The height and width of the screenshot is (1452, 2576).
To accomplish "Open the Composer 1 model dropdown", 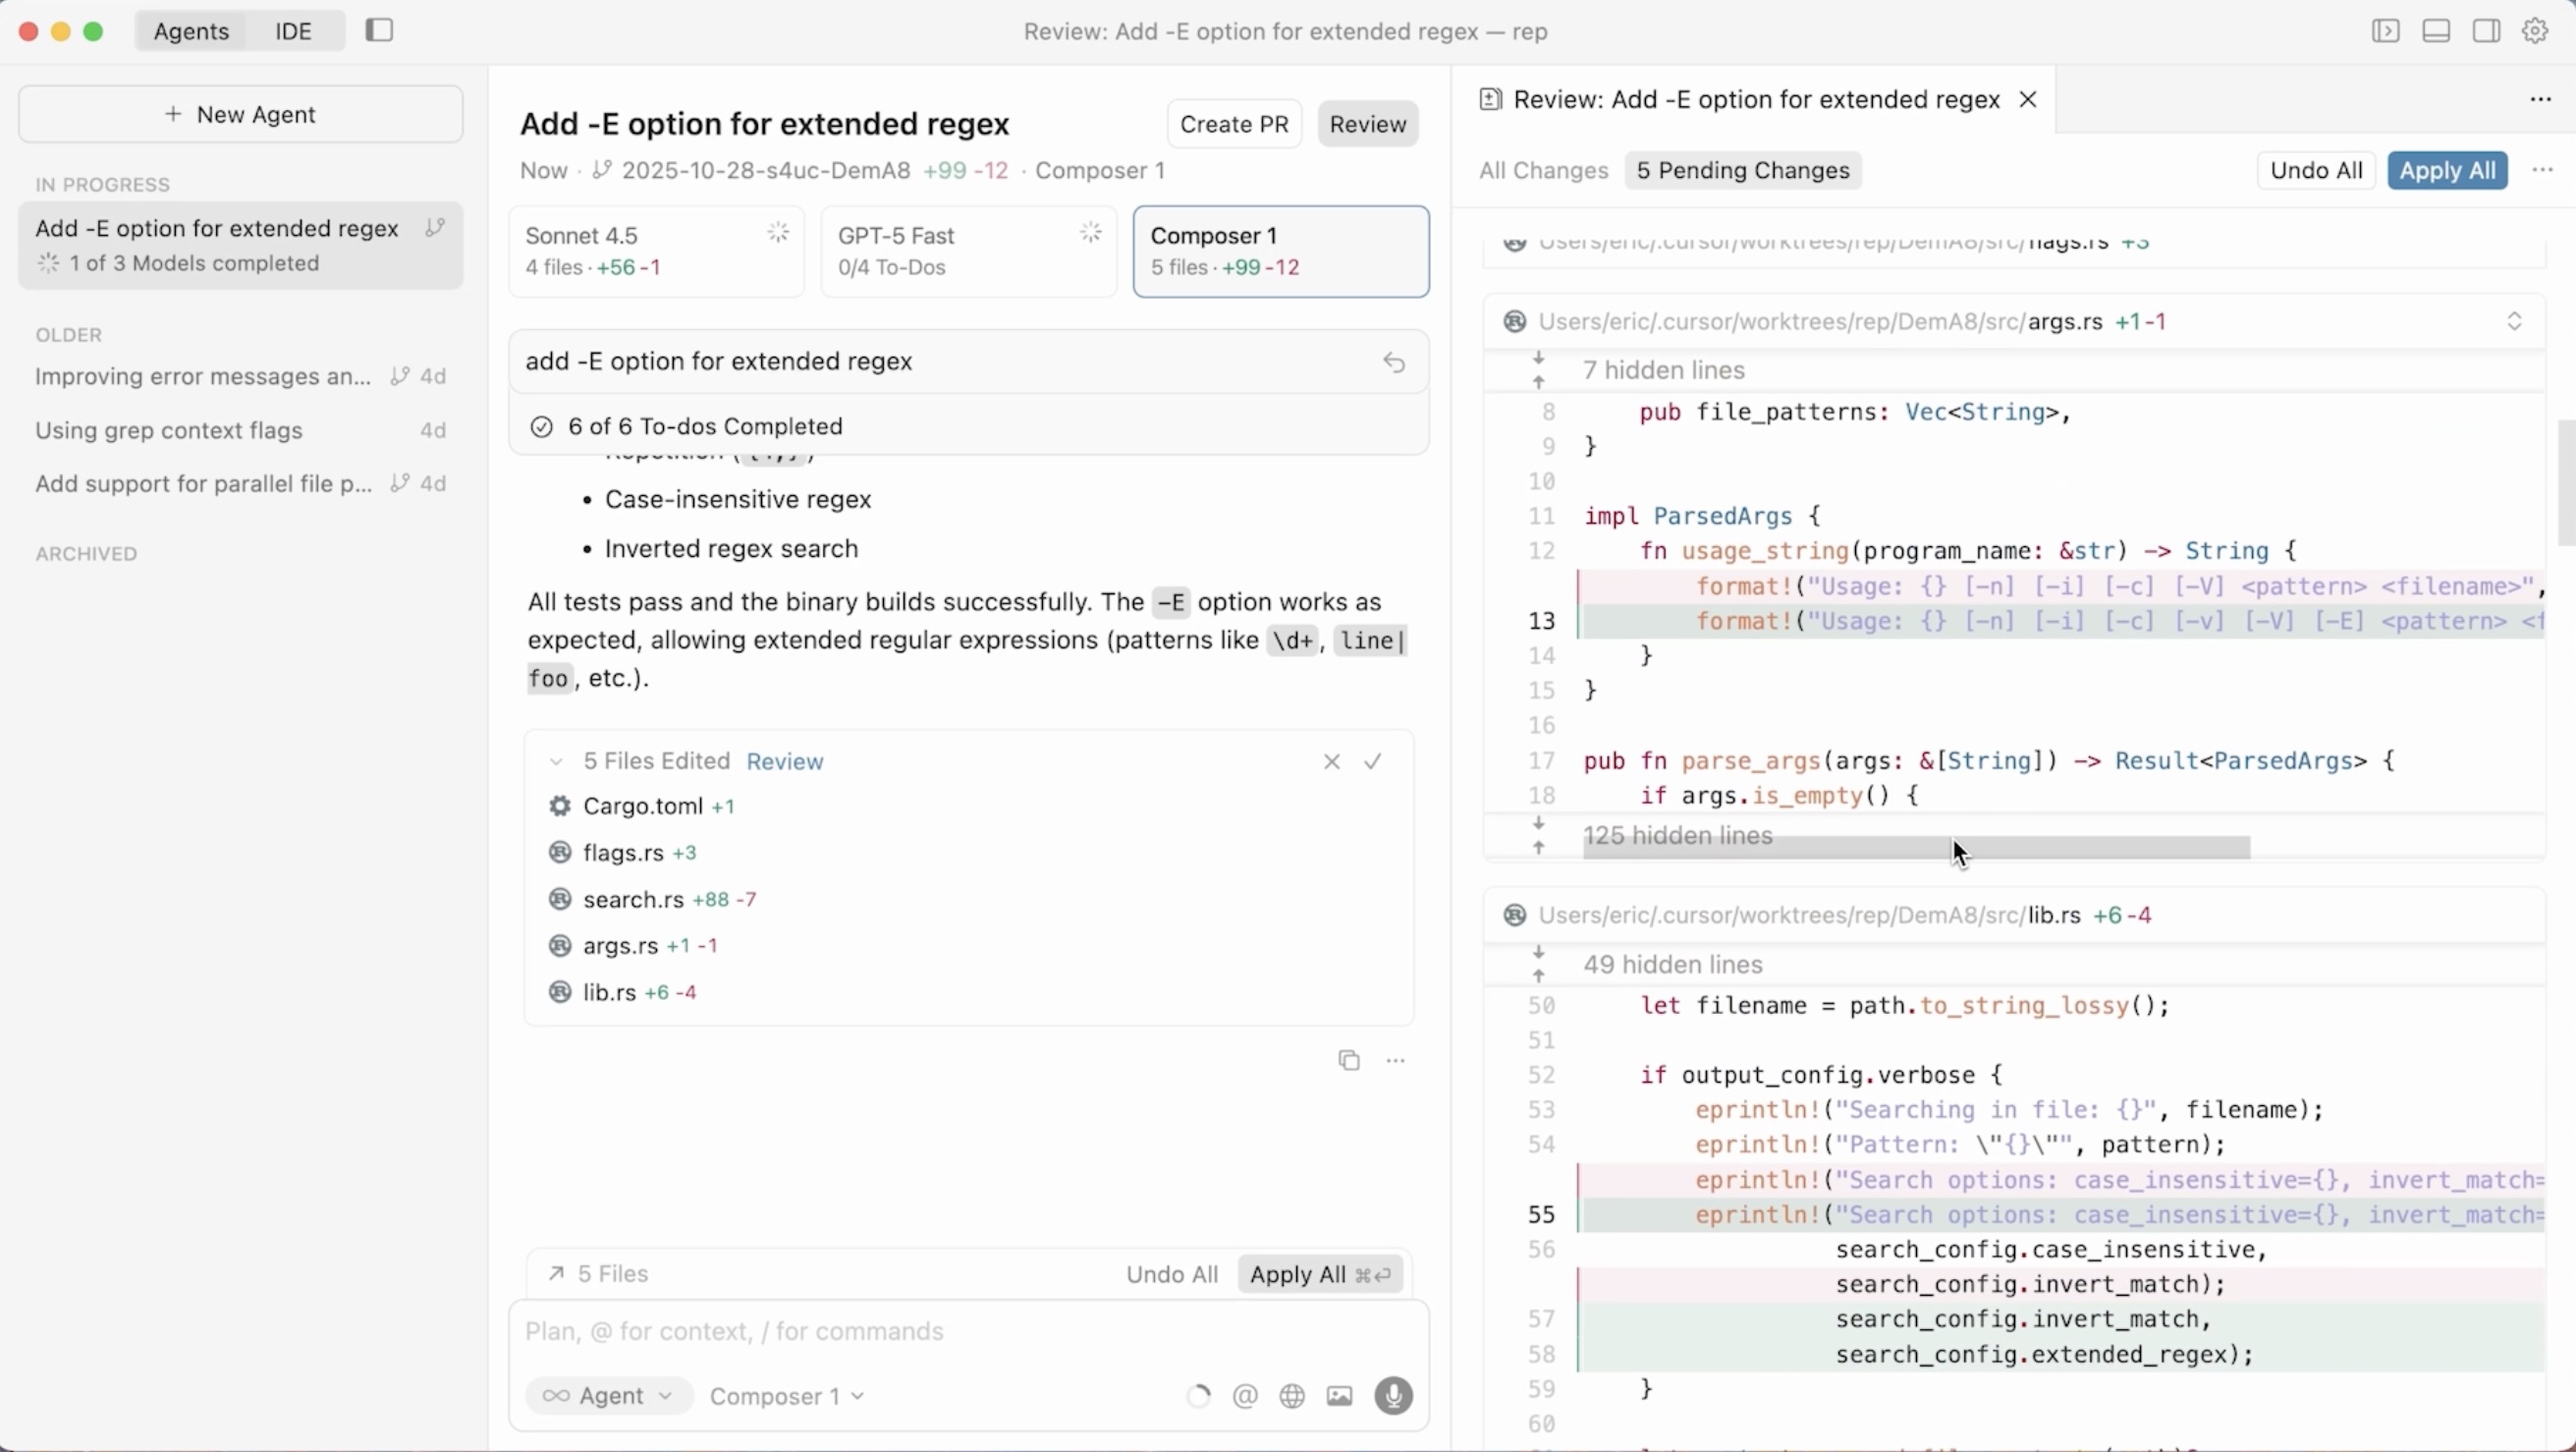I will tap(786, 1396).
